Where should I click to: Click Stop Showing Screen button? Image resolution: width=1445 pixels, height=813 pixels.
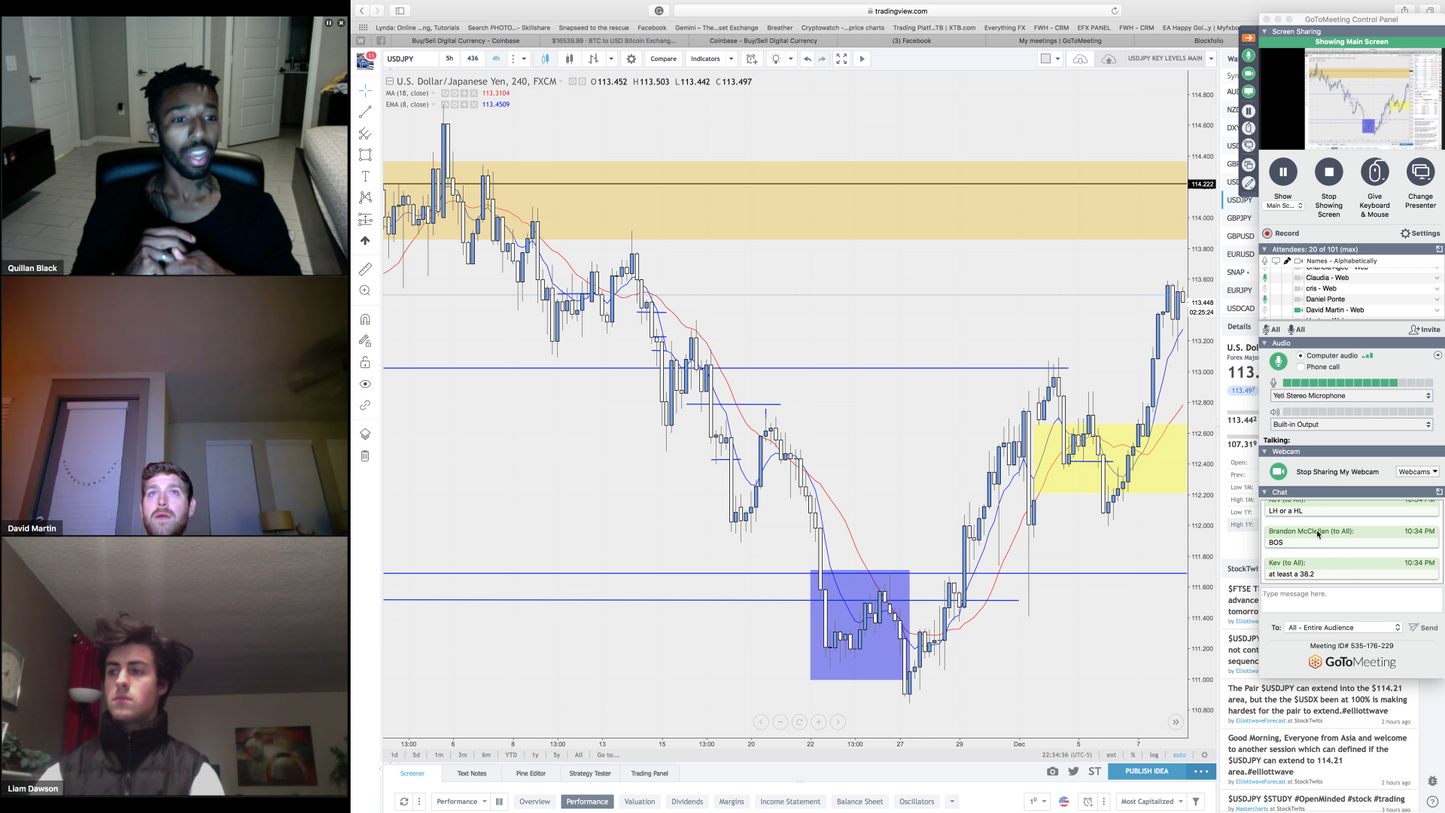click(x=1329, y=172)
